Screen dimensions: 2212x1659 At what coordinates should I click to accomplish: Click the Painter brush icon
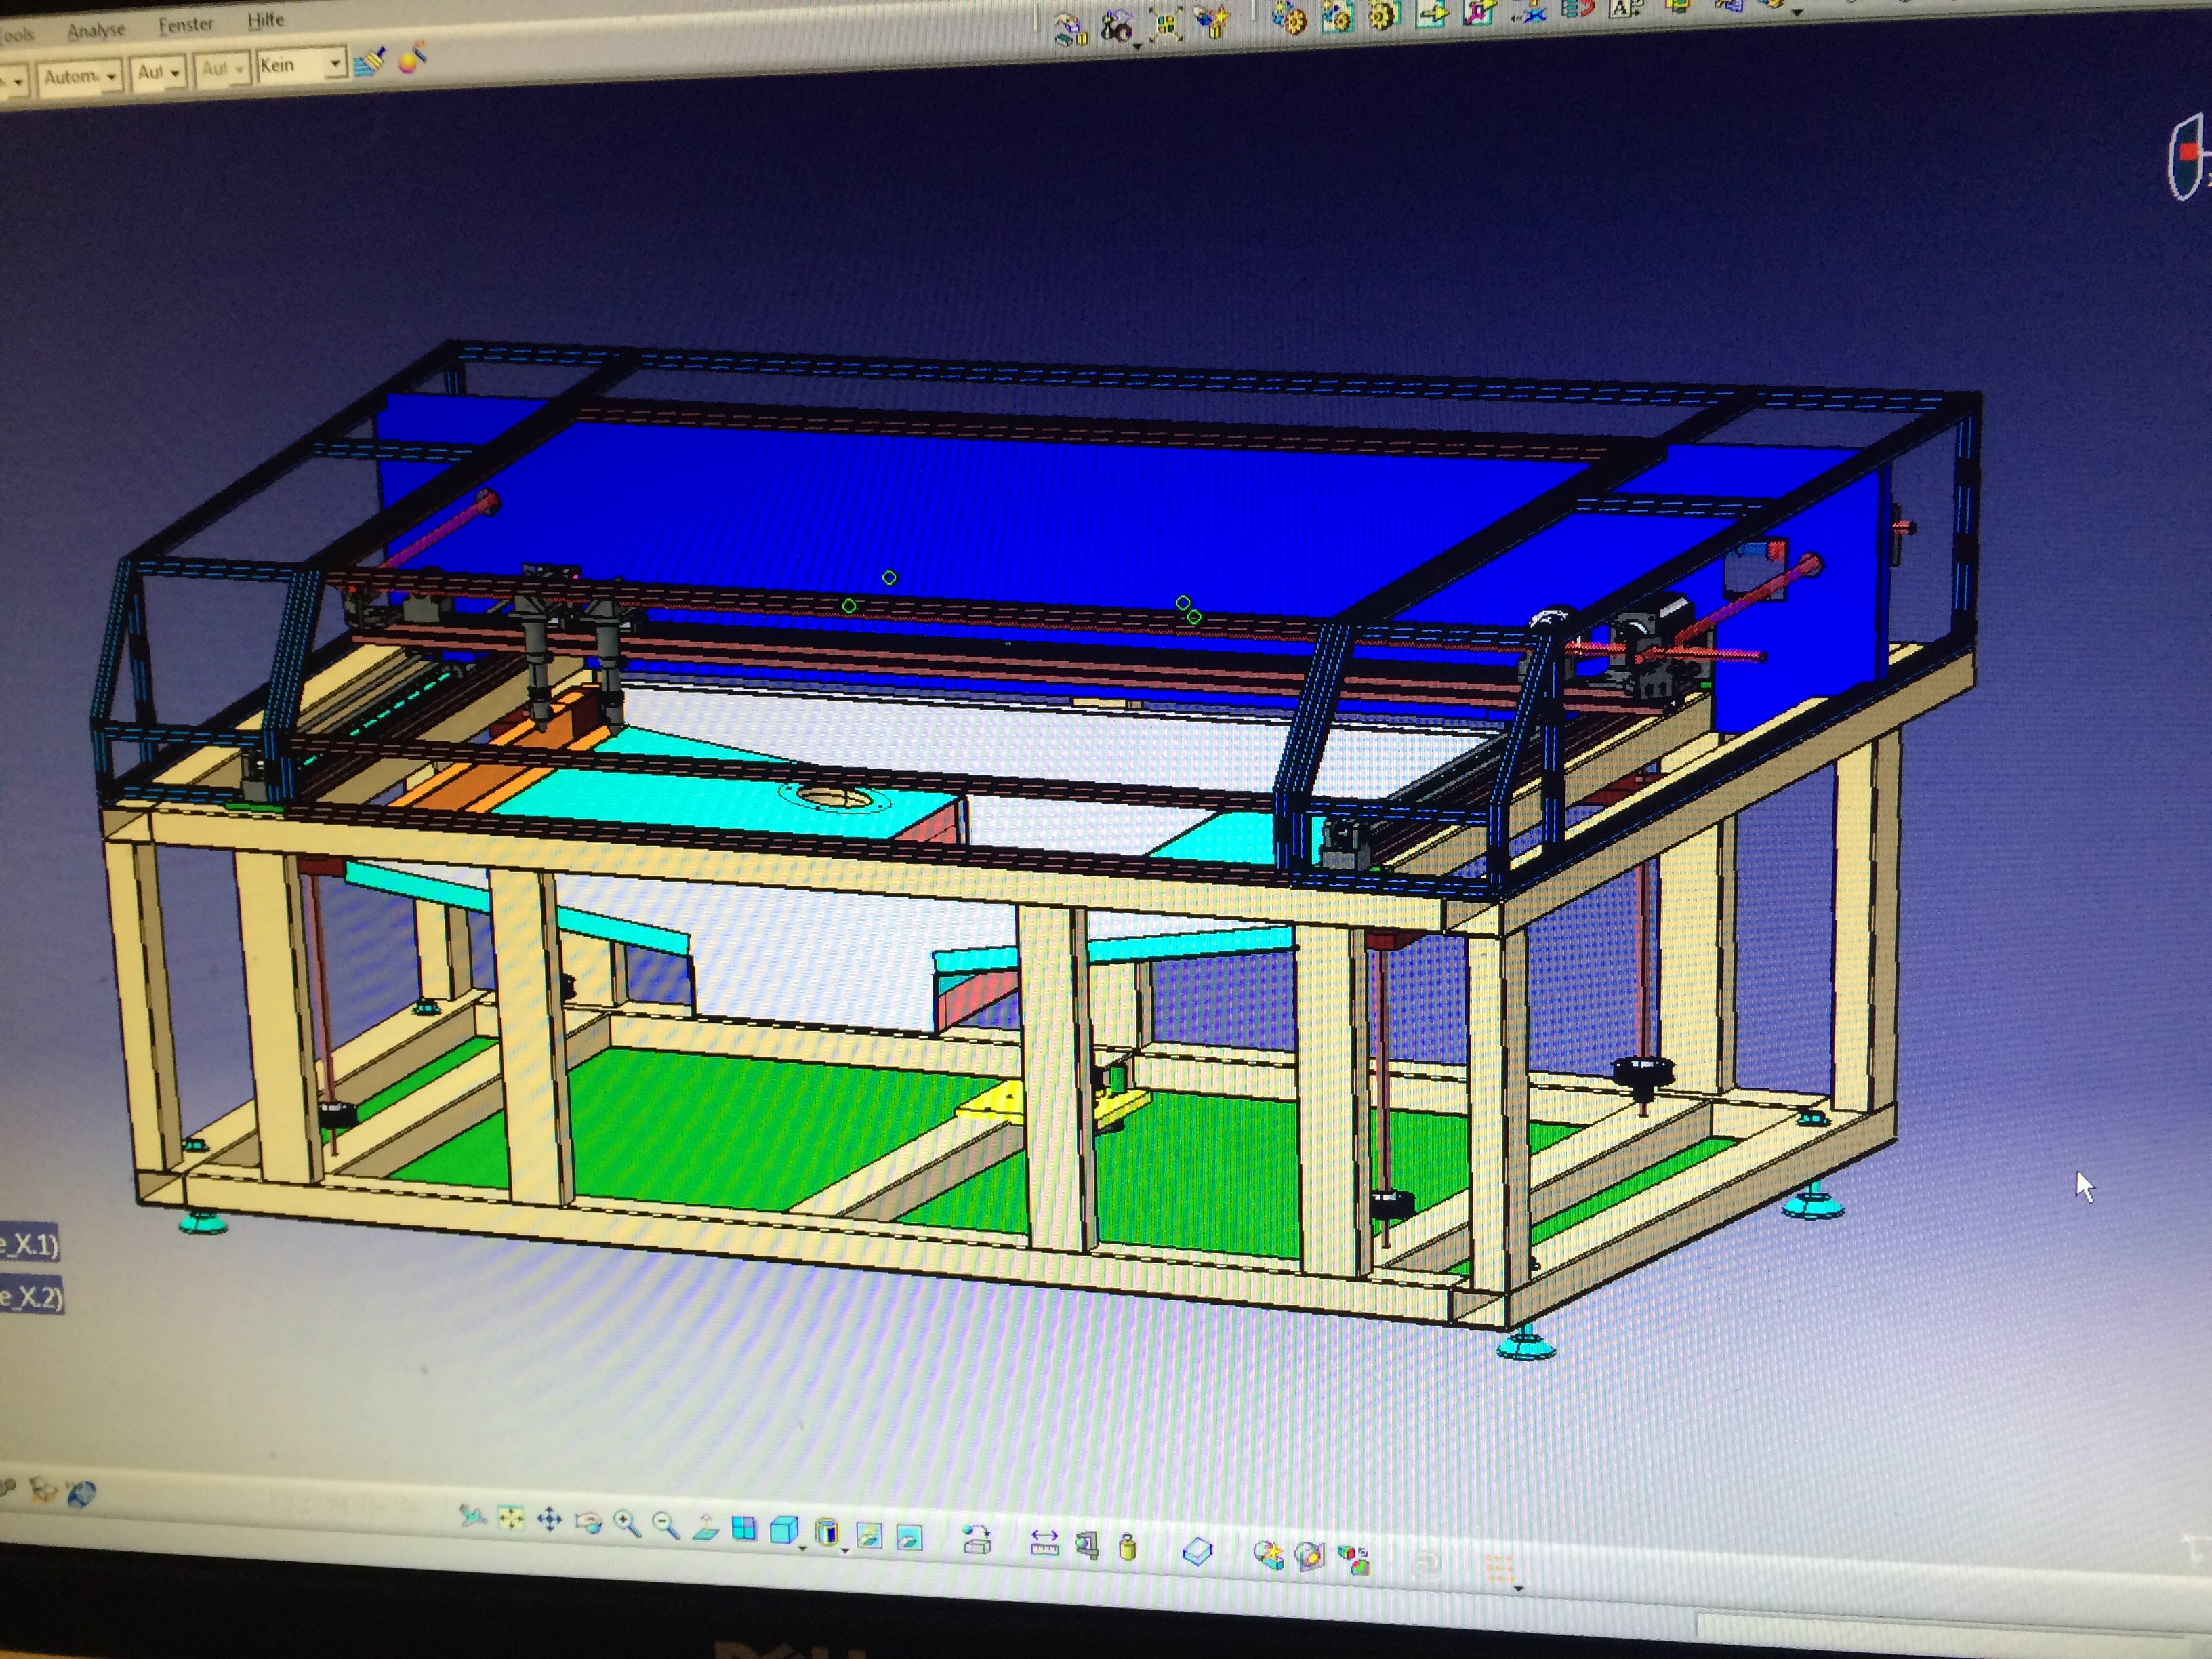[x=369, y=62]
